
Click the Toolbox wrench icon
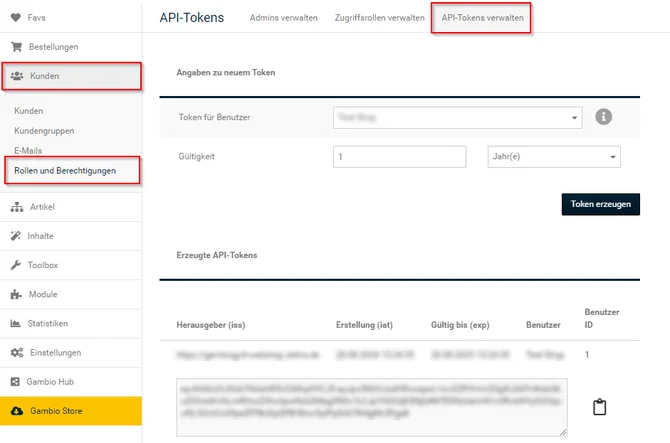[x=16, y=265]
